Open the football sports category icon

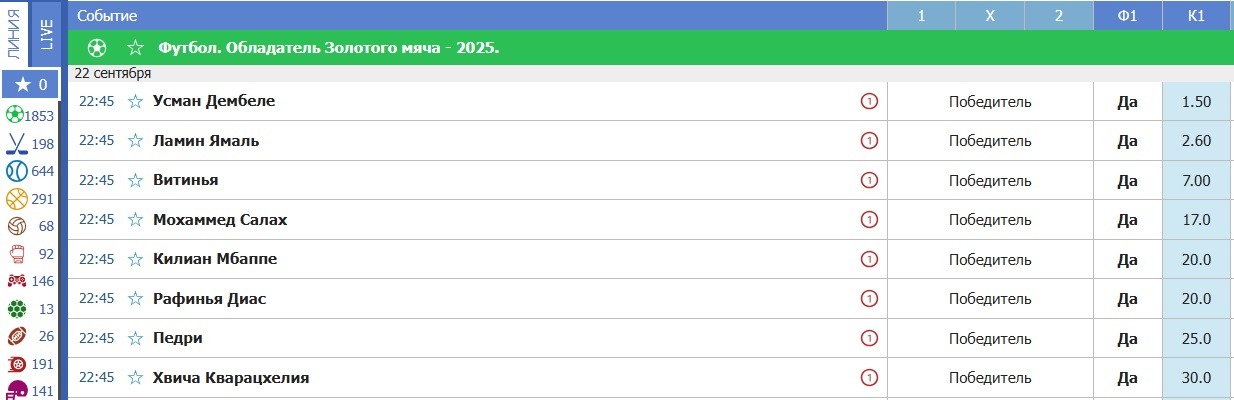[15, 115]
